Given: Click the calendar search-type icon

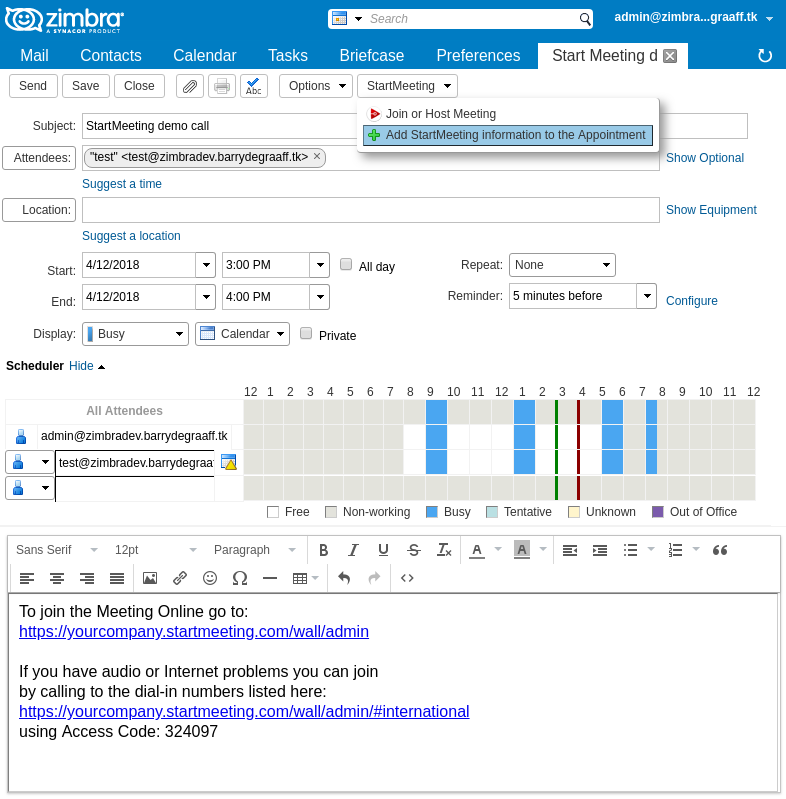Looking at the screenshot, I should (x=339, y=18).
